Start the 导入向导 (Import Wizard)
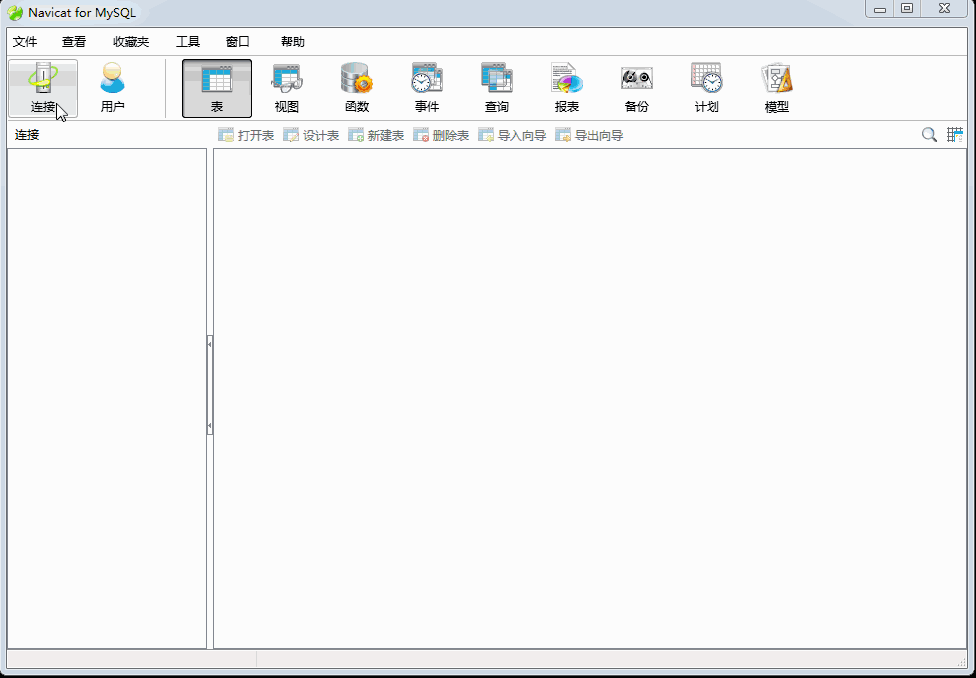 coord(512,135)
